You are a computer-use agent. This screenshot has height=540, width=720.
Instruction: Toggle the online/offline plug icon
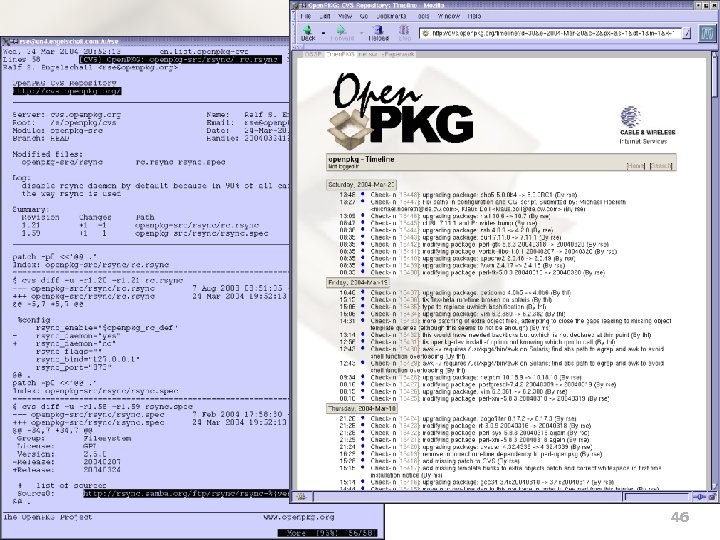(699, 497)
